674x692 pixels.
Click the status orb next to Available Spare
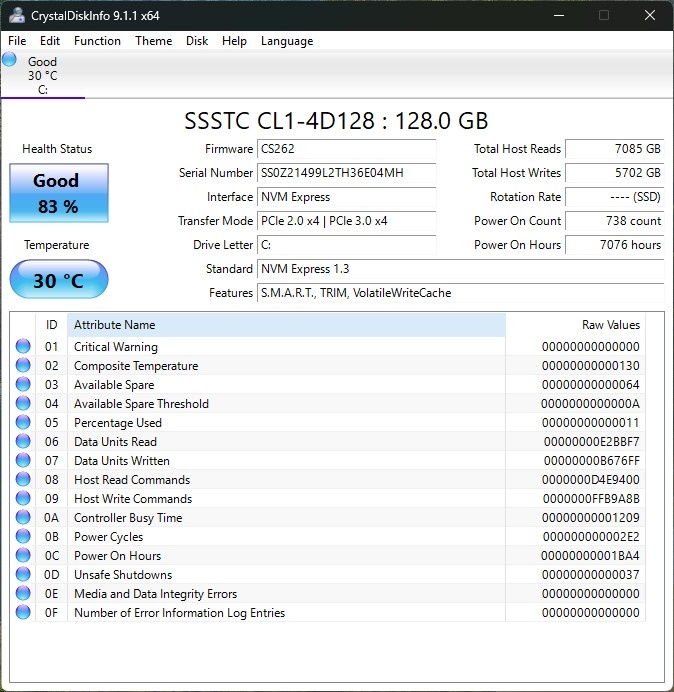23,385
